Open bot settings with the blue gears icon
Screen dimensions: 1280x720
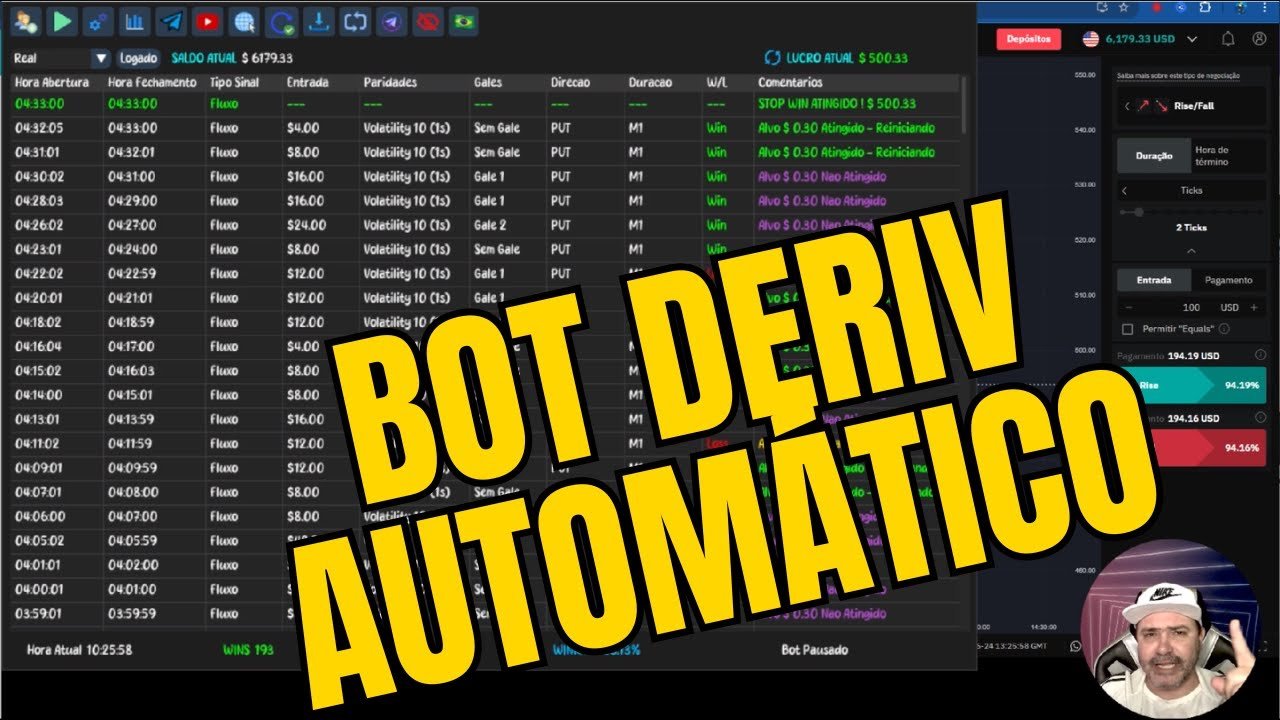(98, 21)
